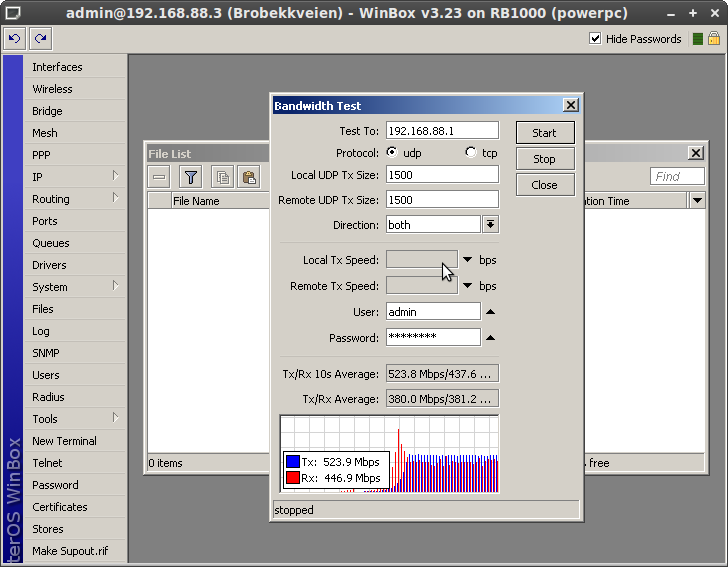Close the File List window with X
728x567 pixels.
pos(696,153)
